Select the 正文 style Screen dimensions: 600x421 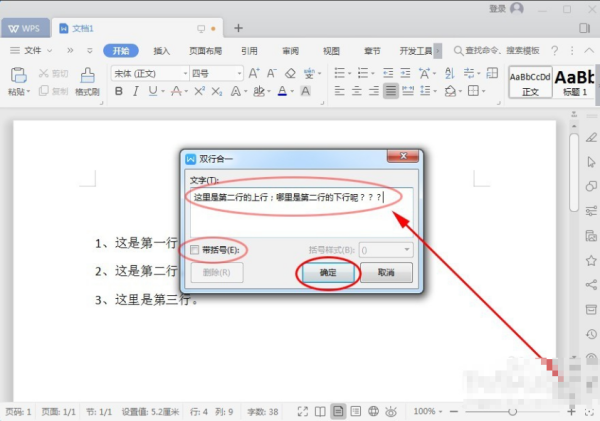click(x=530, y=82)
